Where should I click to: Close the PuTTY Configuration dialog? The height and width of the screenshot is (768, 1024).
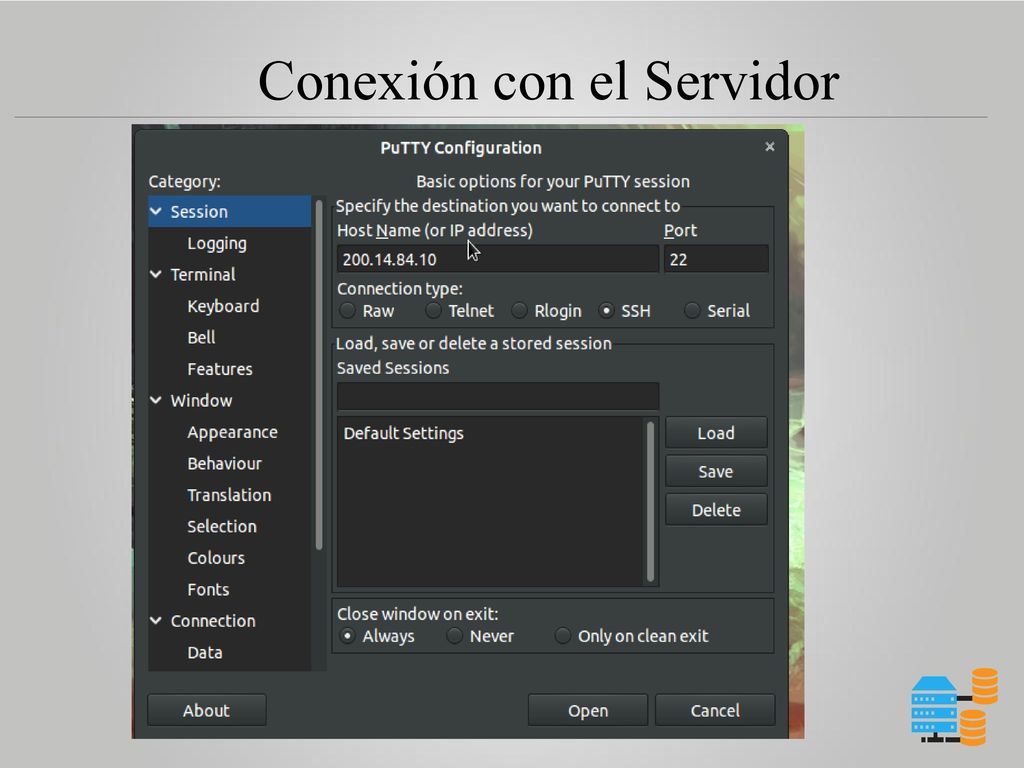point(769,147)
